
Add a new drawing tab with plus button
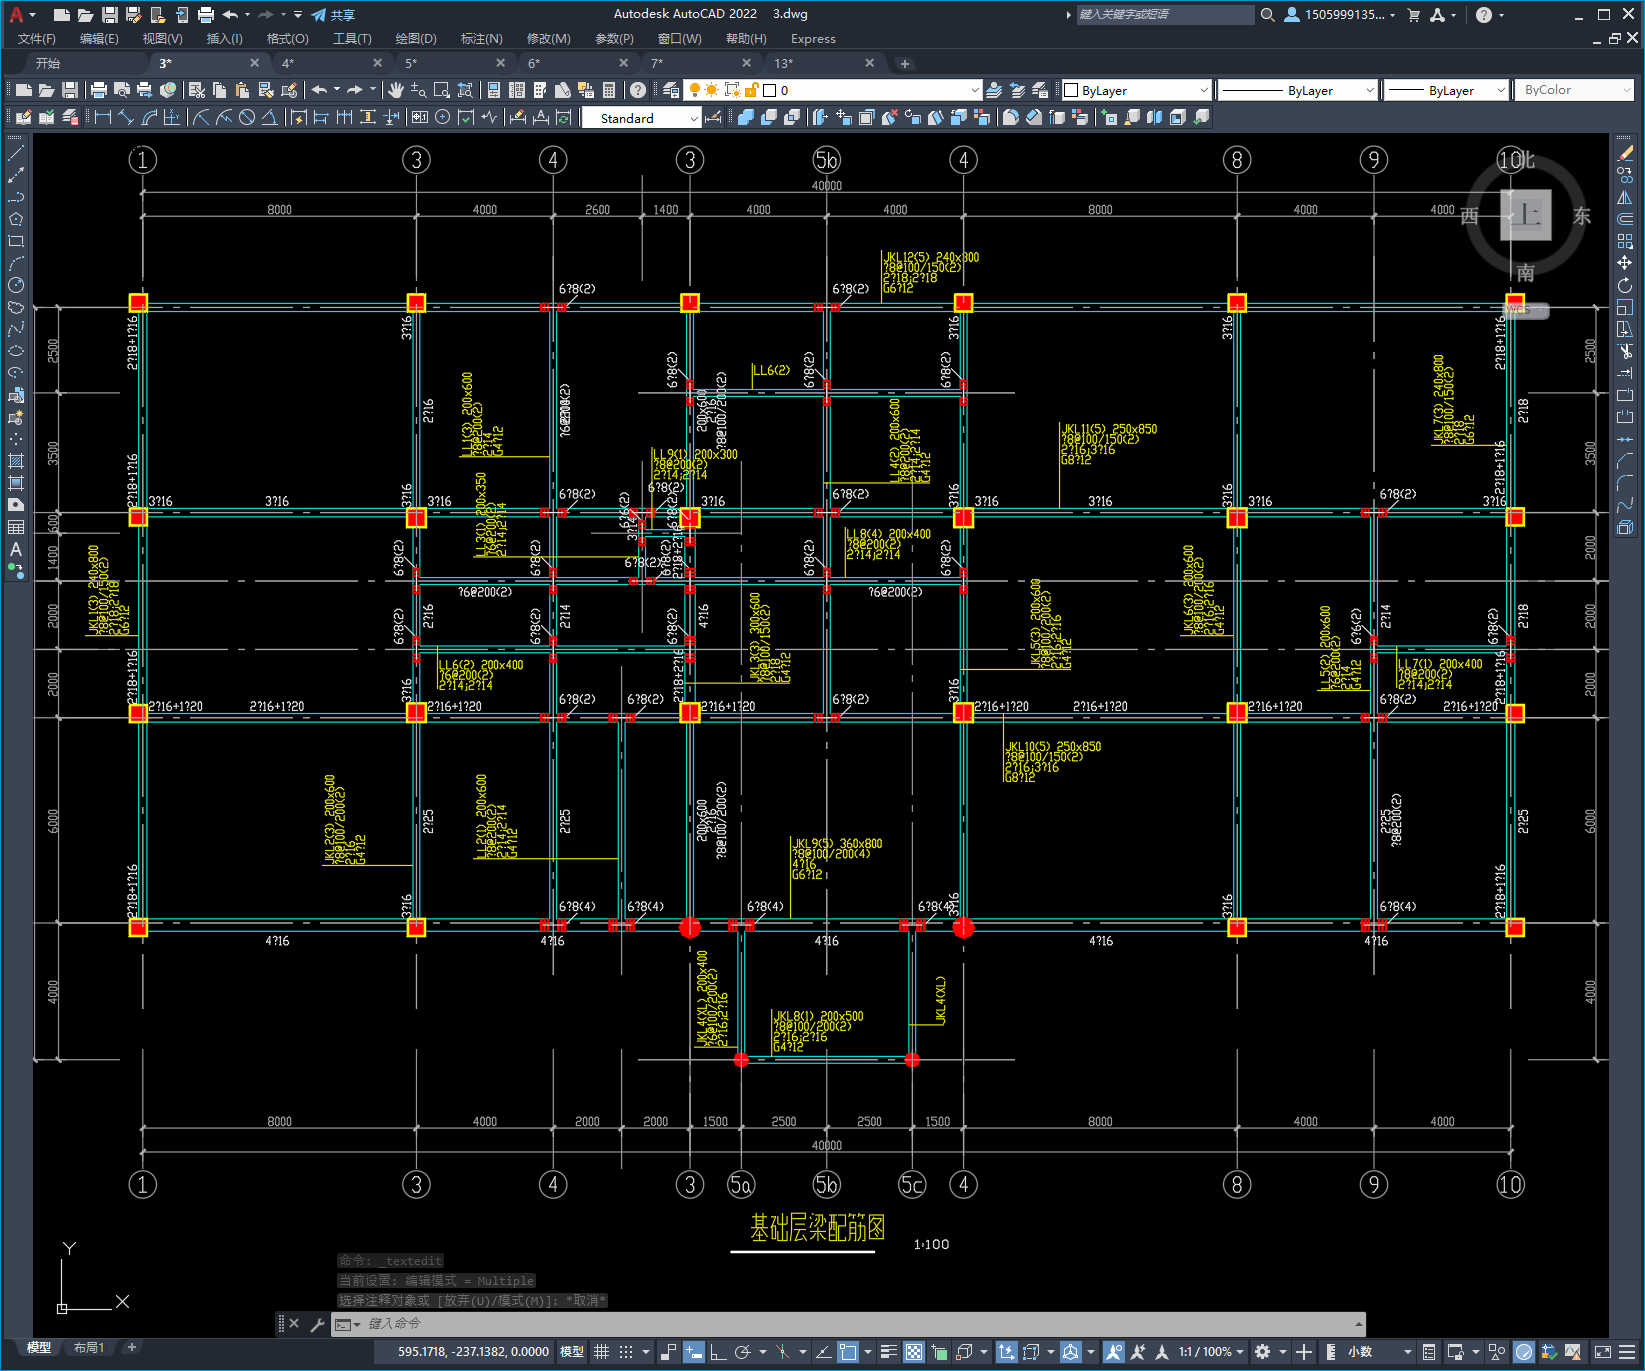coord(904,64)
